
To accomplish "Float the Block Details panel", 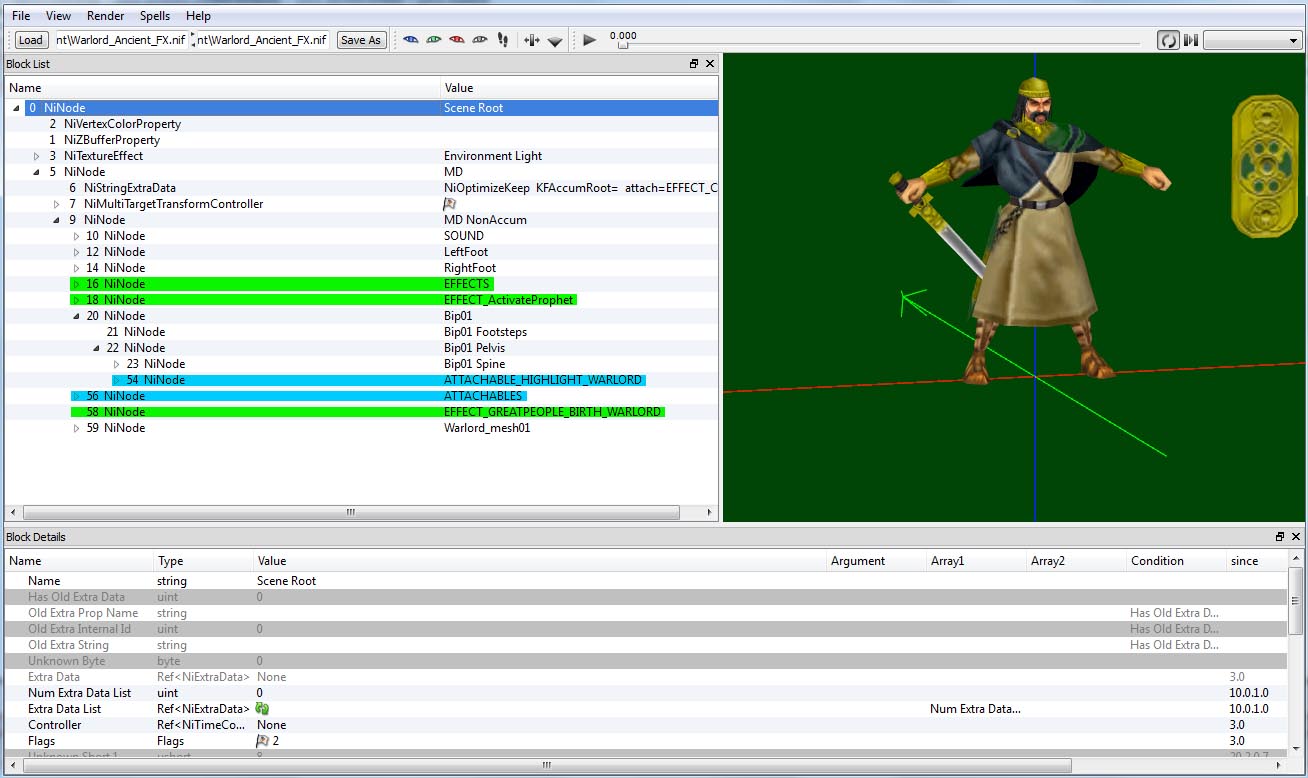I will click(1280, 537).
